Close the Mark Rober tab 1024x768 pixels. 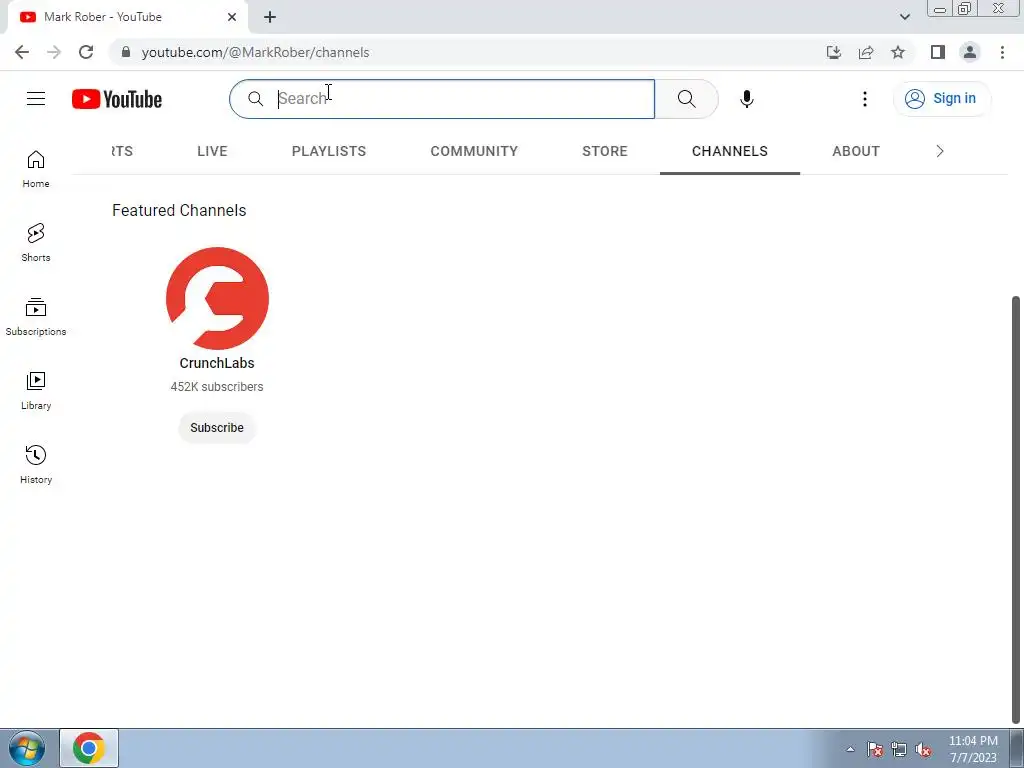[x=232, y=17]
